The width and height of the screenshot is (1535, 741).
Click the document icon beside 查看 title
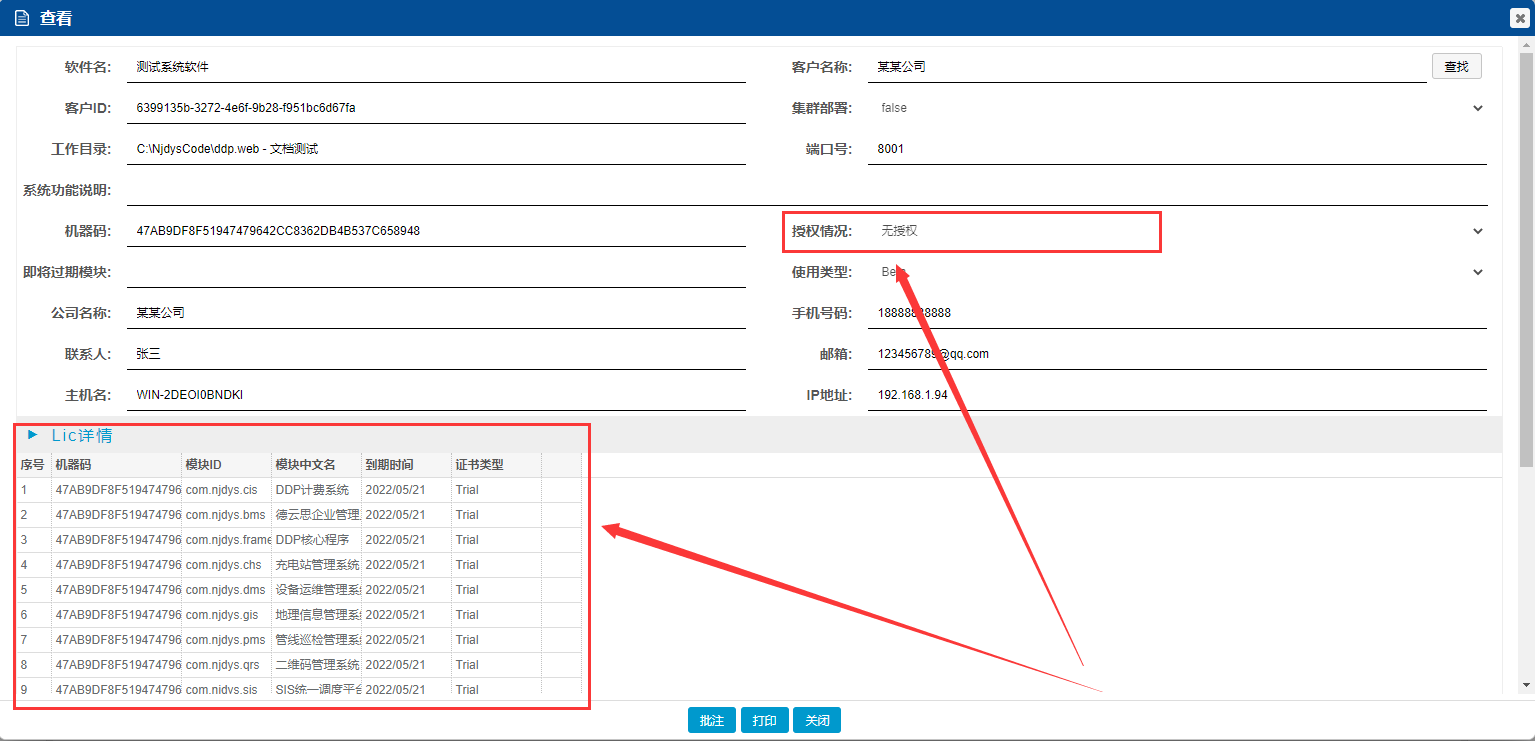coord(21,18)
